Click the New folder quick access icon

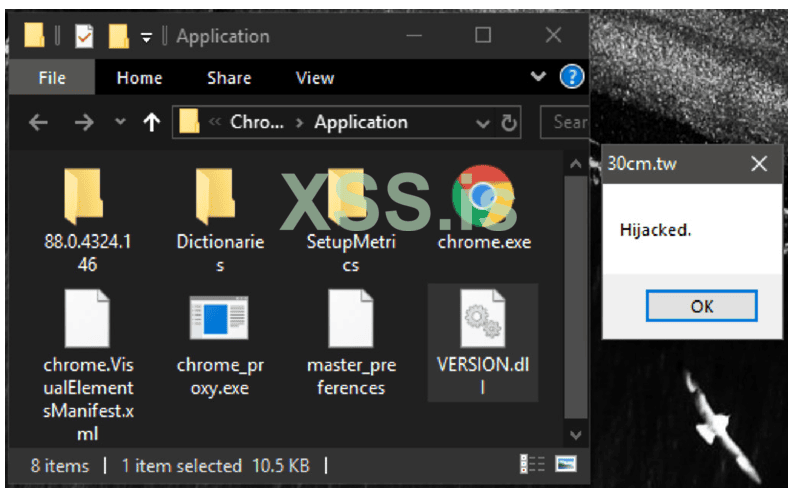click(118, 37)
